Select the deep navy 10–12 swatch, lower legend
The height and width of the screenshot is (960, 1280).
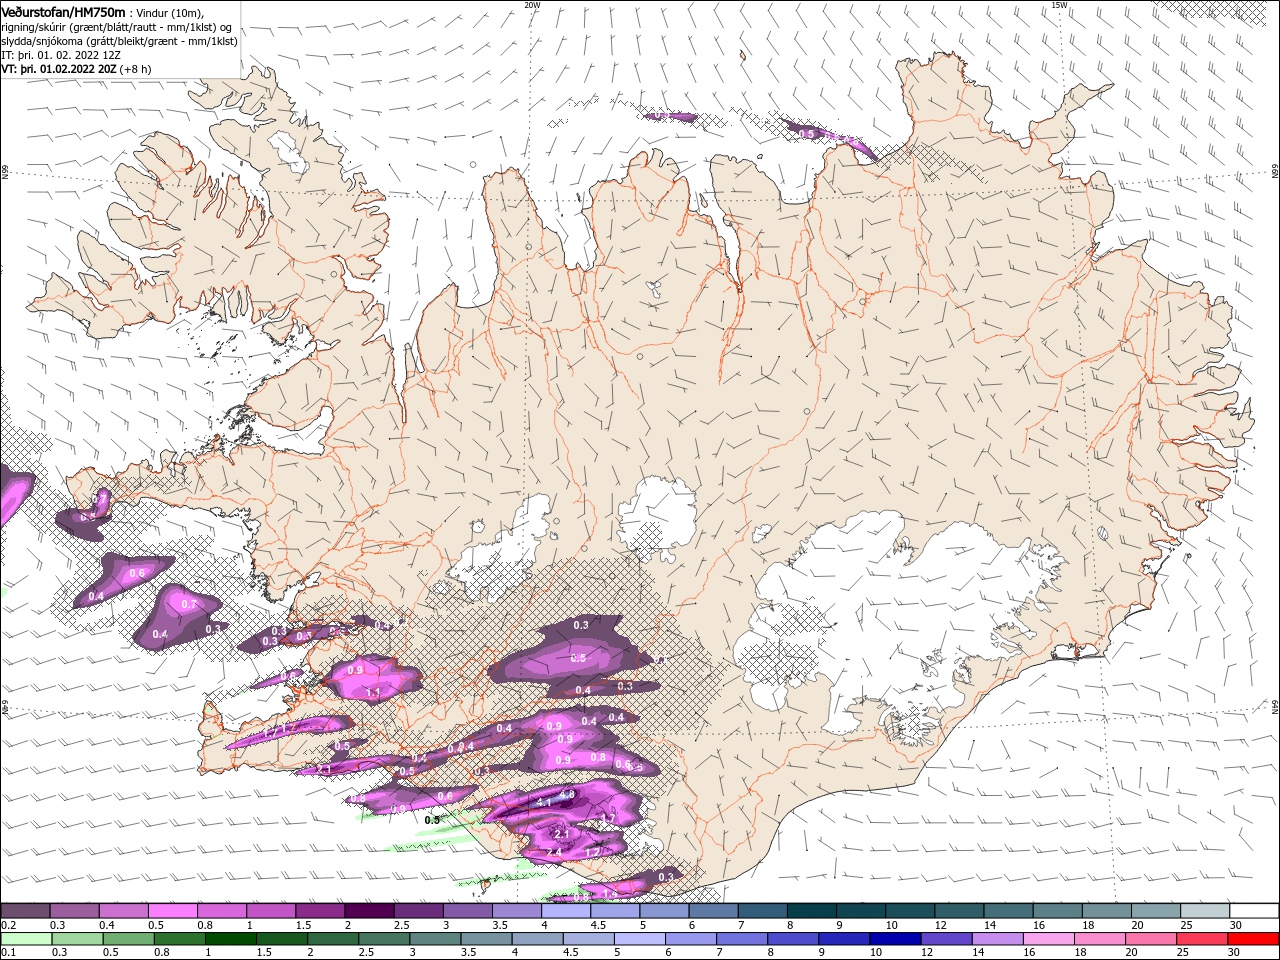coord(897,939)
